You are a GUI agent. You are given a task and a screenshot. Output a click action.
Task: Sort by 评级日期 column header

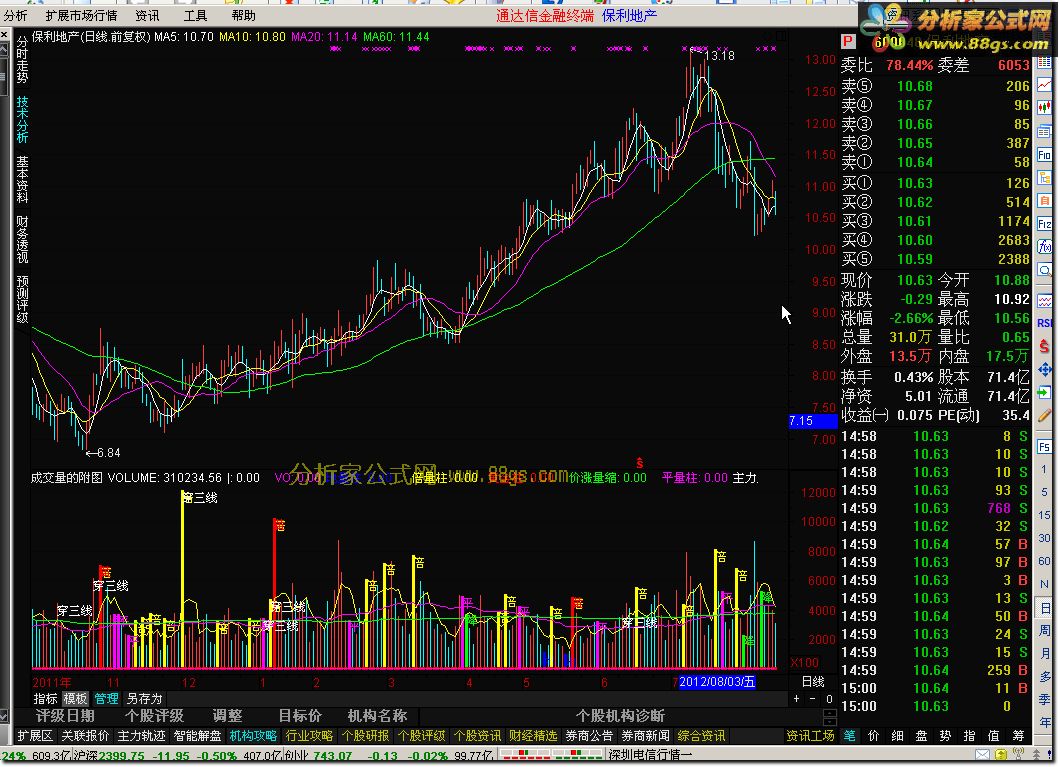tap(65, 716)
